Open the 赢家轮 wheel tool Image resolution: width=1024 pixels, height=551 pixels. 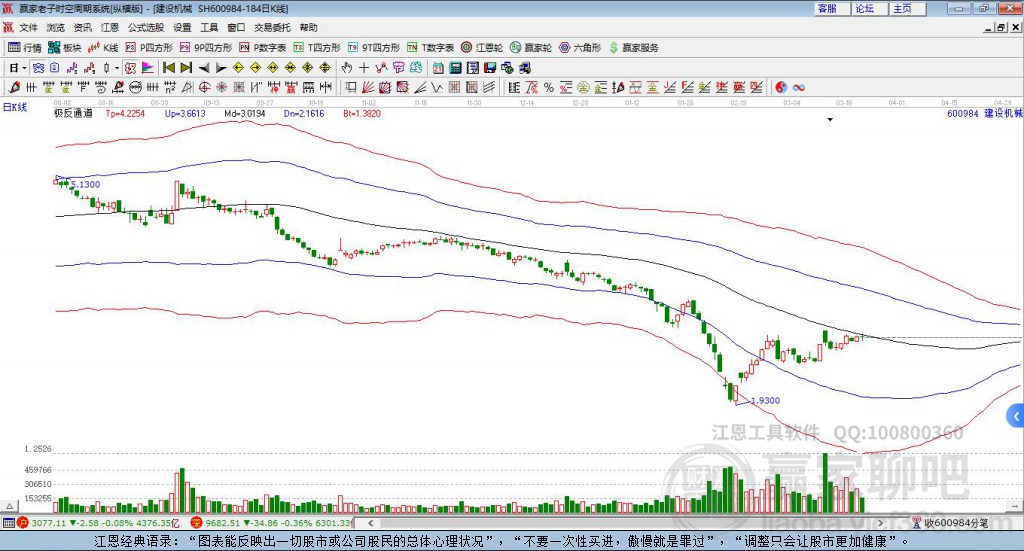pyautogui.click(x=531, y=48)
